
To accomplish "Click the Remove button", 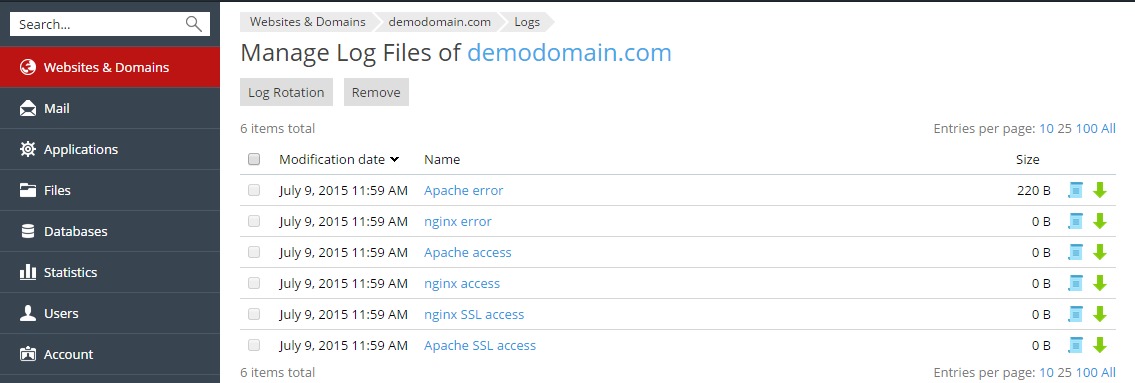I will (376, 92).
